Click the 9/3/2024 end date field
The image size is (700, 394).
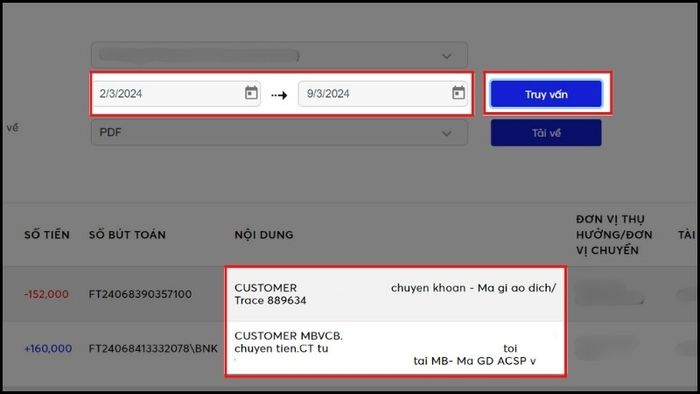coord(383,94)
